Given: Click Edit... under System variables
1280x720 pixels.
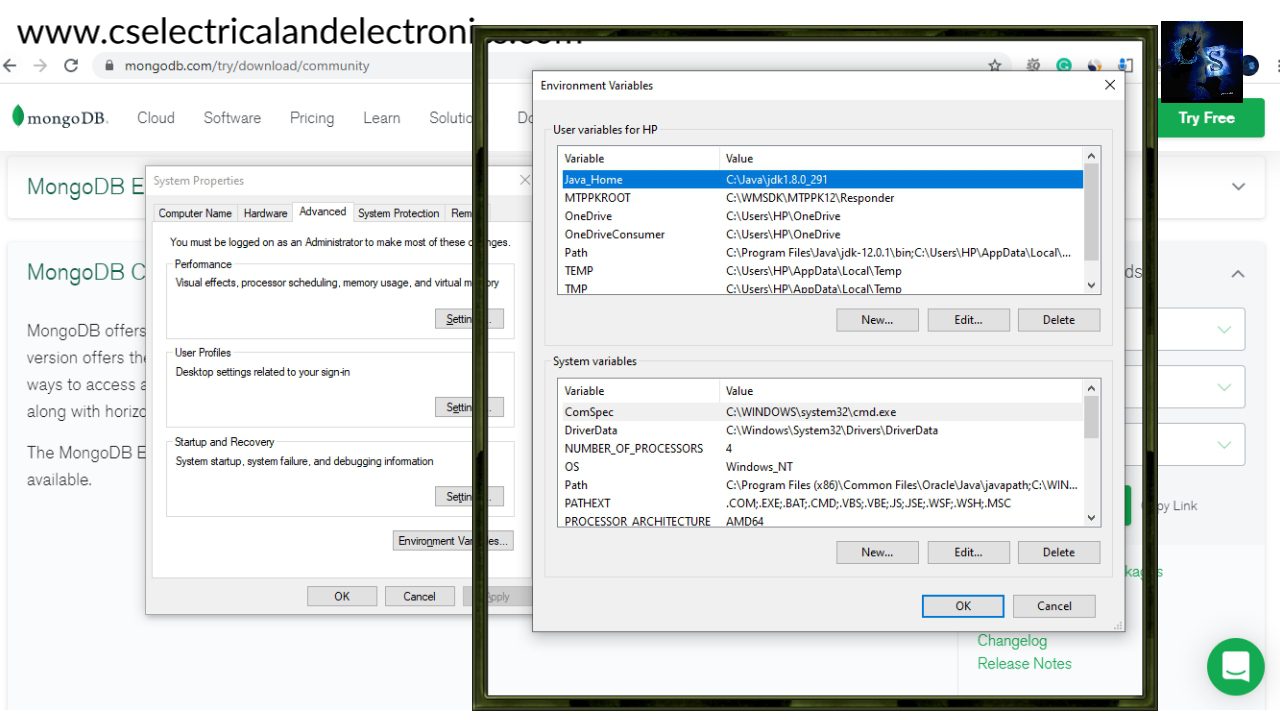Looking at the screenshot, I should click(968, 552).
